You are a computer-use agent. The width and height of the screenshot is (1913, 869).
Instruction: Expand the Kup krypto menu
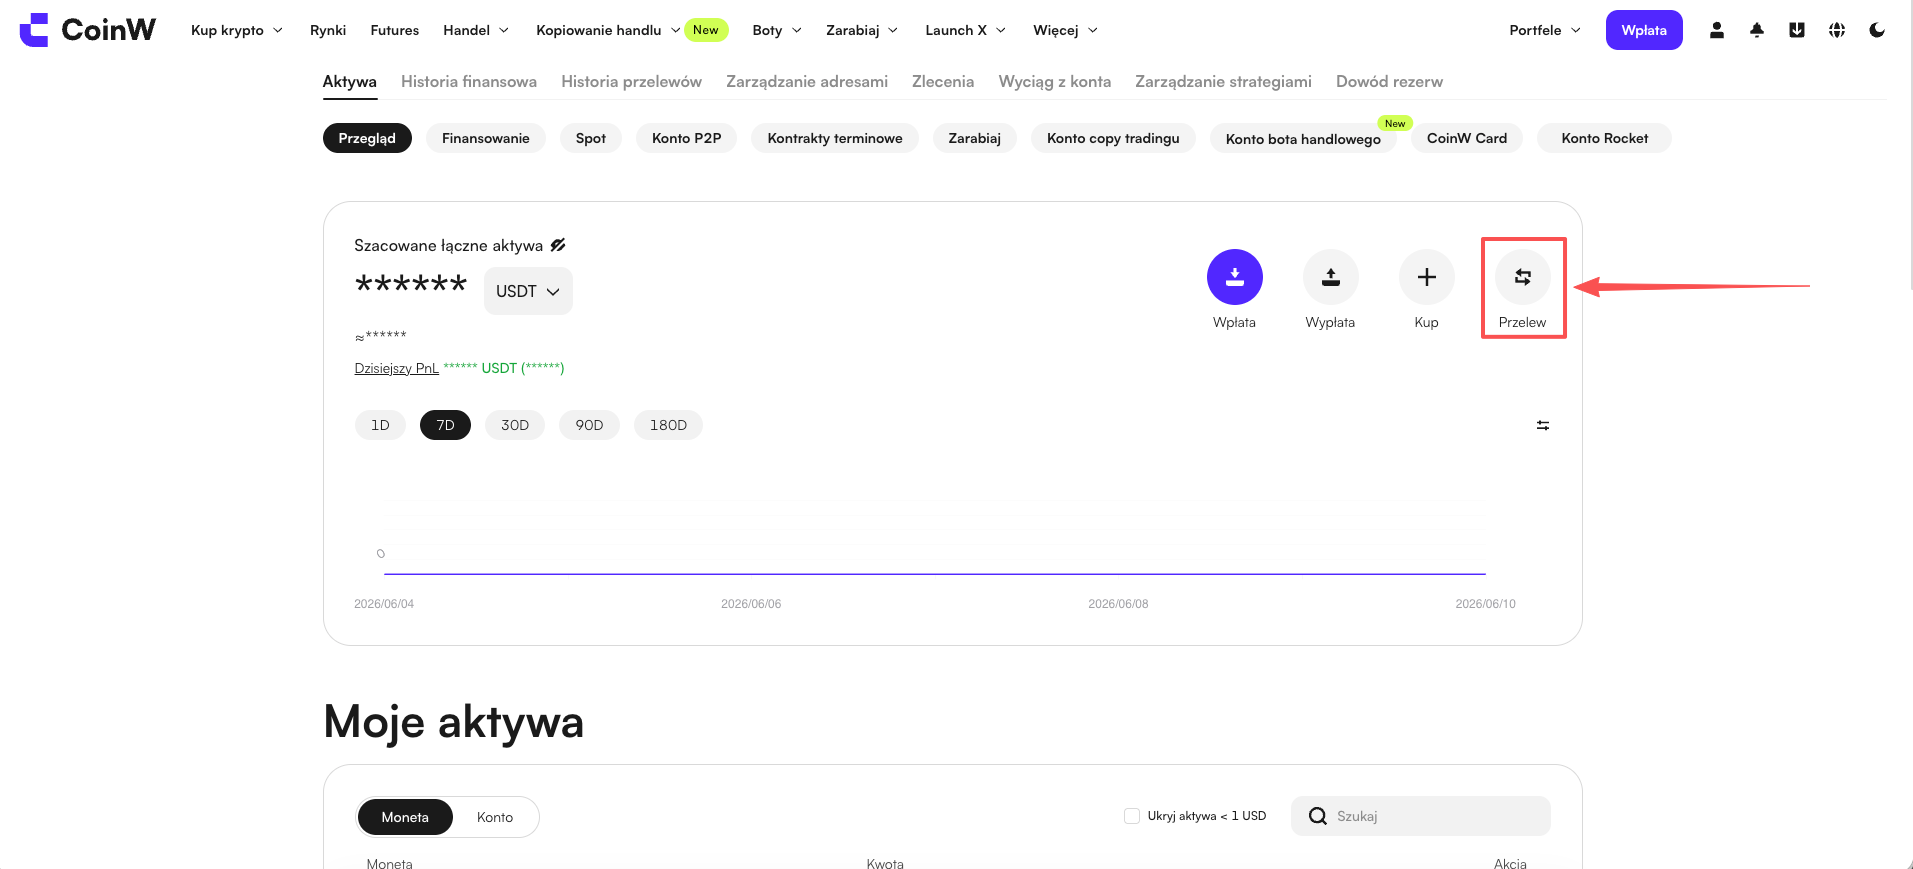tap(237, 30)
